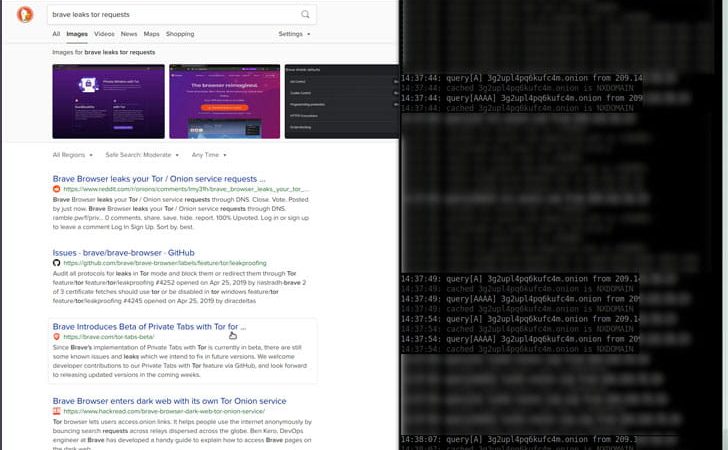The height and width of the screenshot is (450, 728).
Task: Open the Safe Search: Moderate dropdown
Action: point(142,155)
